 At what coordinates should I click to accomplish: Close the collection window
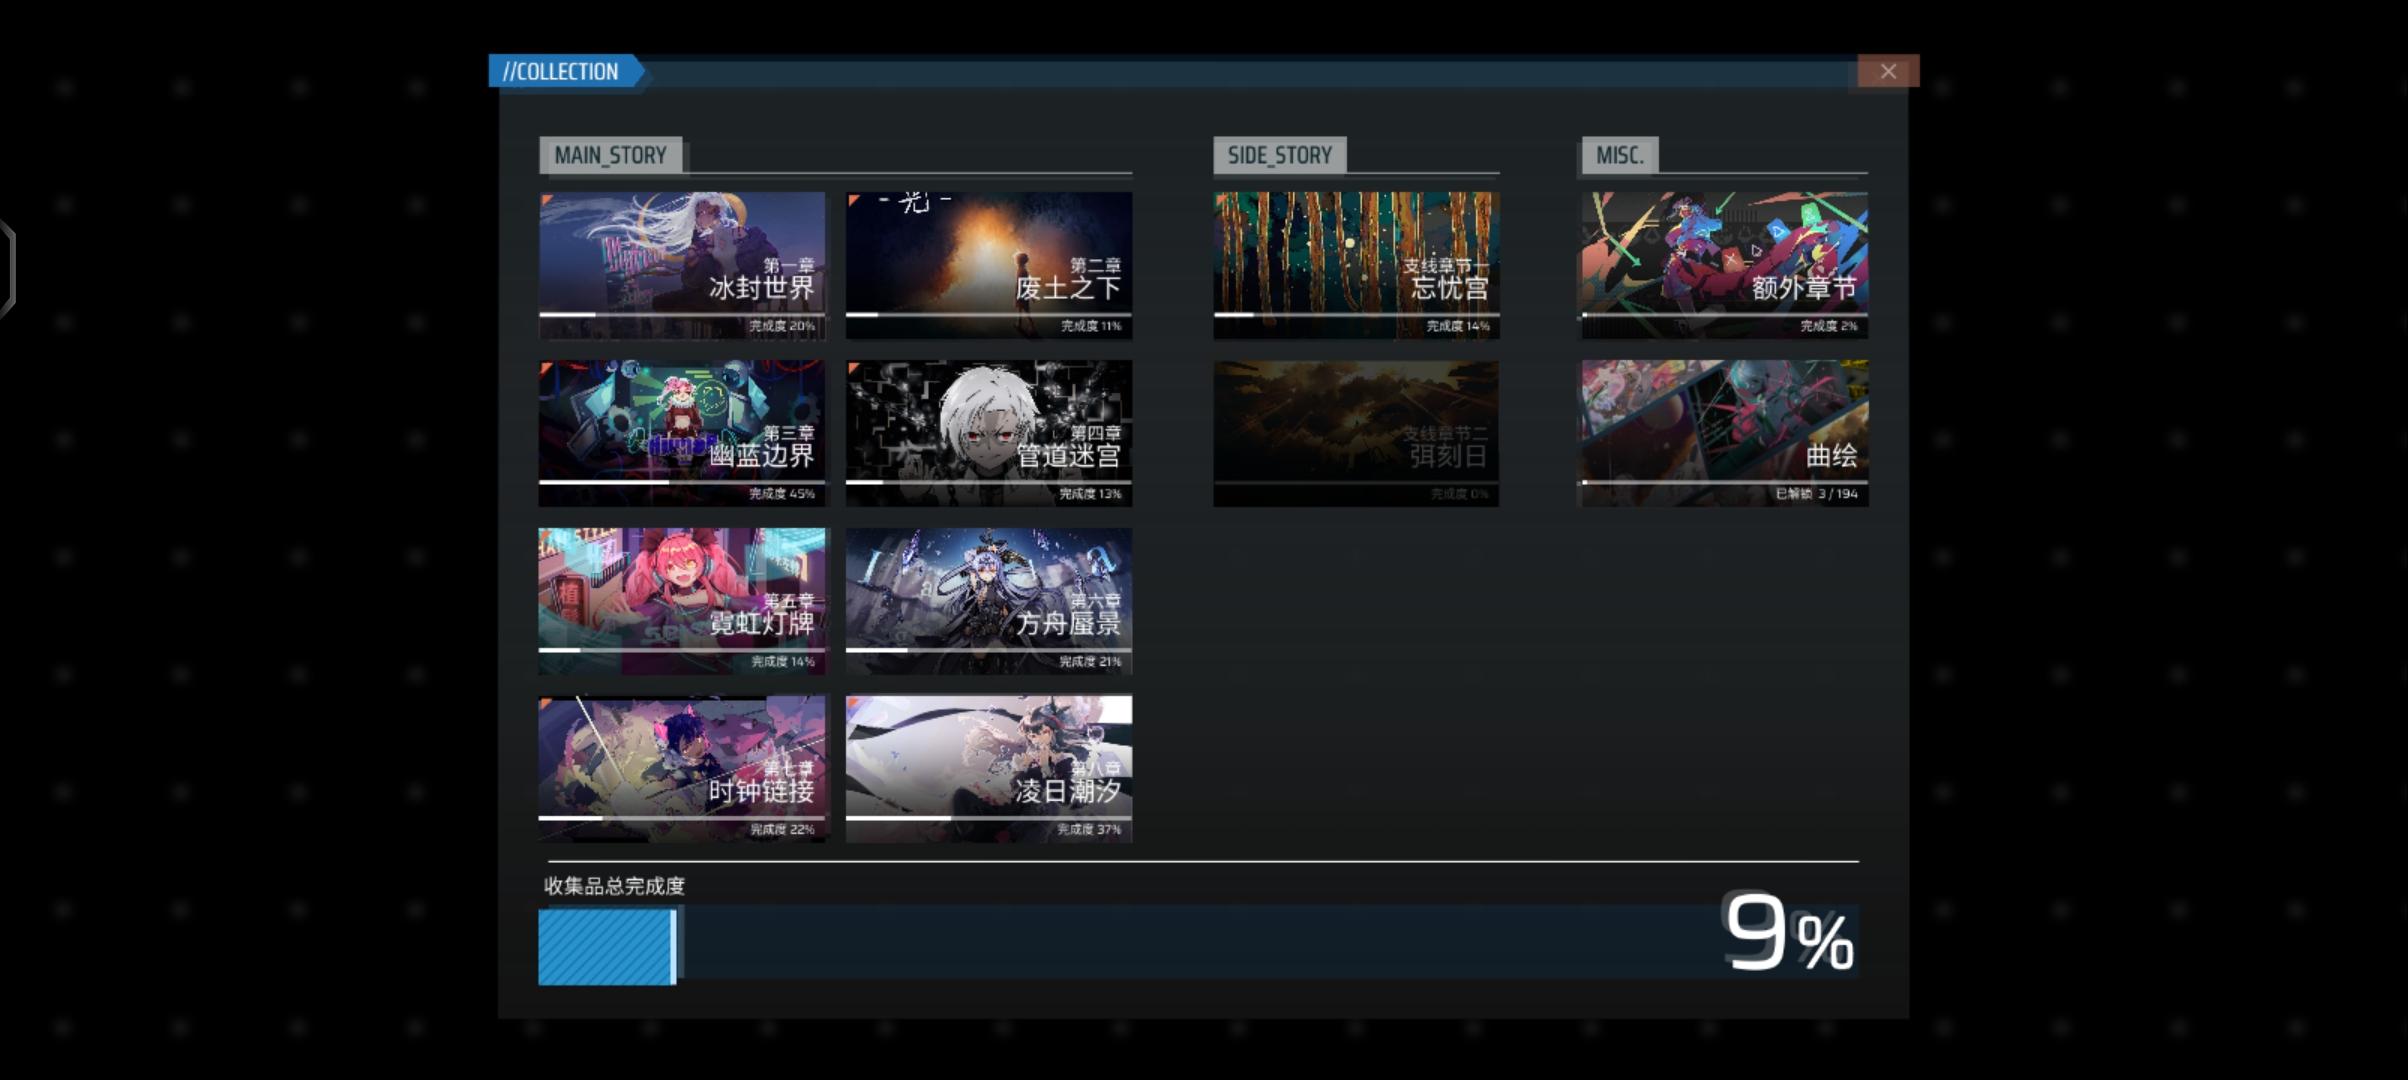(x=1887, y=71)
